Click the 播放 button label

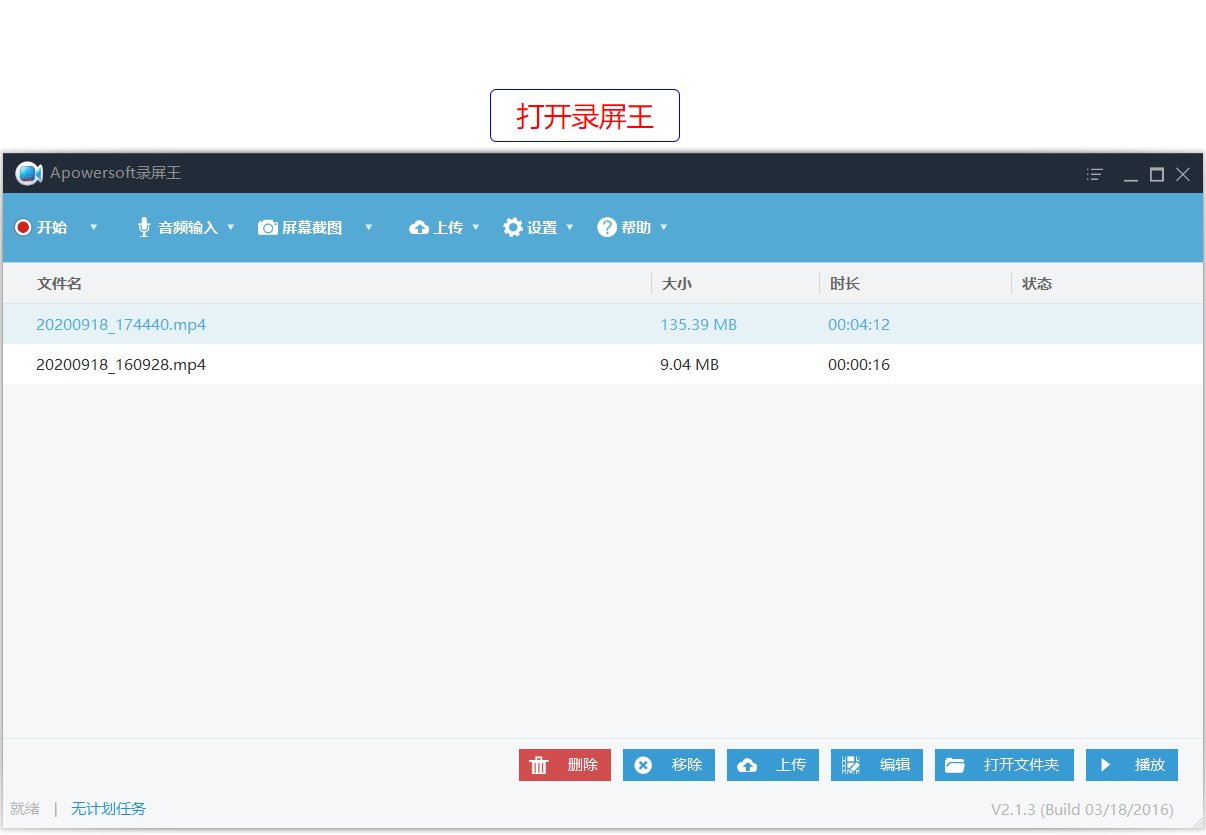(1150, 765)
